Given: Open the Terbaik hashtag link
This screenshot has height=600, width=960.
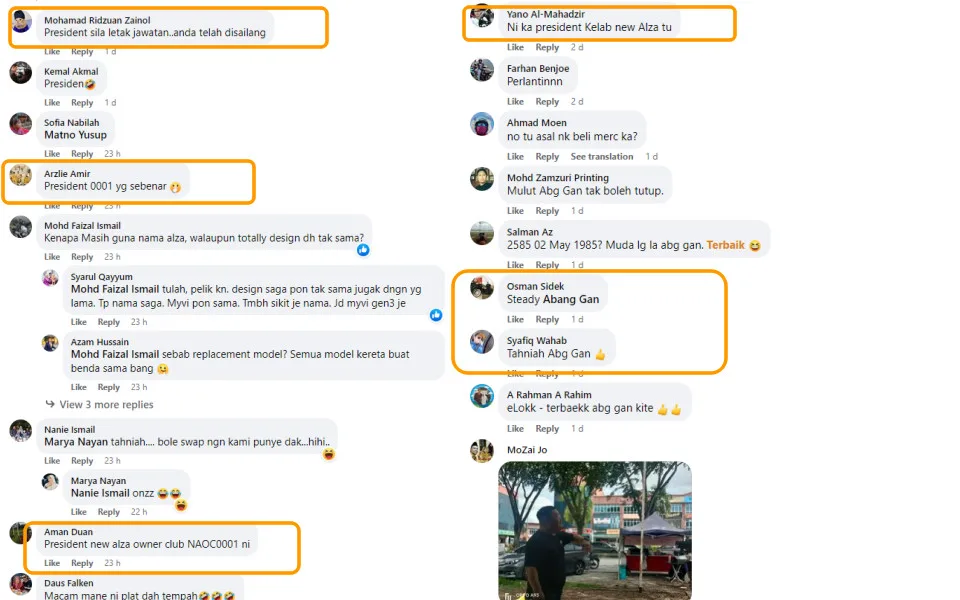Looking at the screenshot, I should tap(726, 245).
